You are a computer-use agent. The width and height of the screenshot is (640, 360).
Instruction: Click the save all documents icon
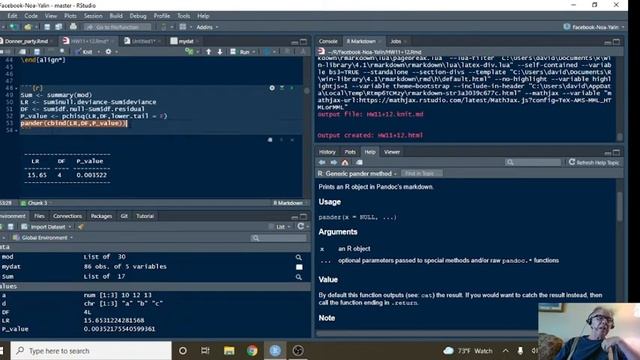pyautogui.click(x=58, y=27)
